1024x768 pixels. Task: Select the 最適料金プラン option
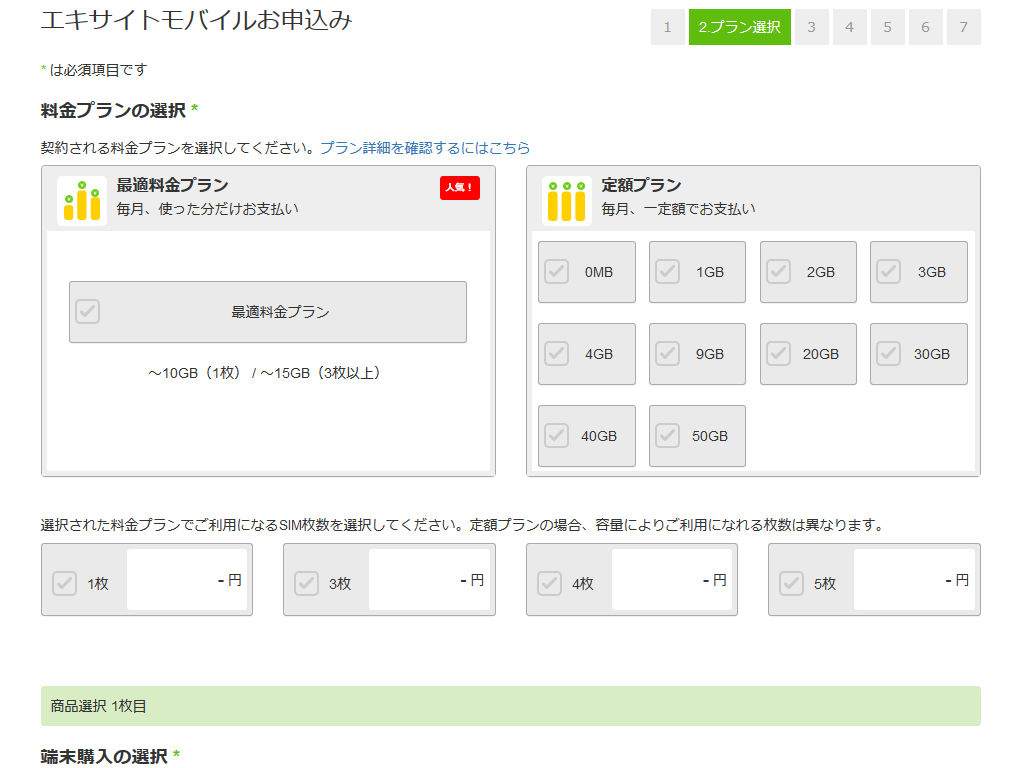tap(268, 312)
